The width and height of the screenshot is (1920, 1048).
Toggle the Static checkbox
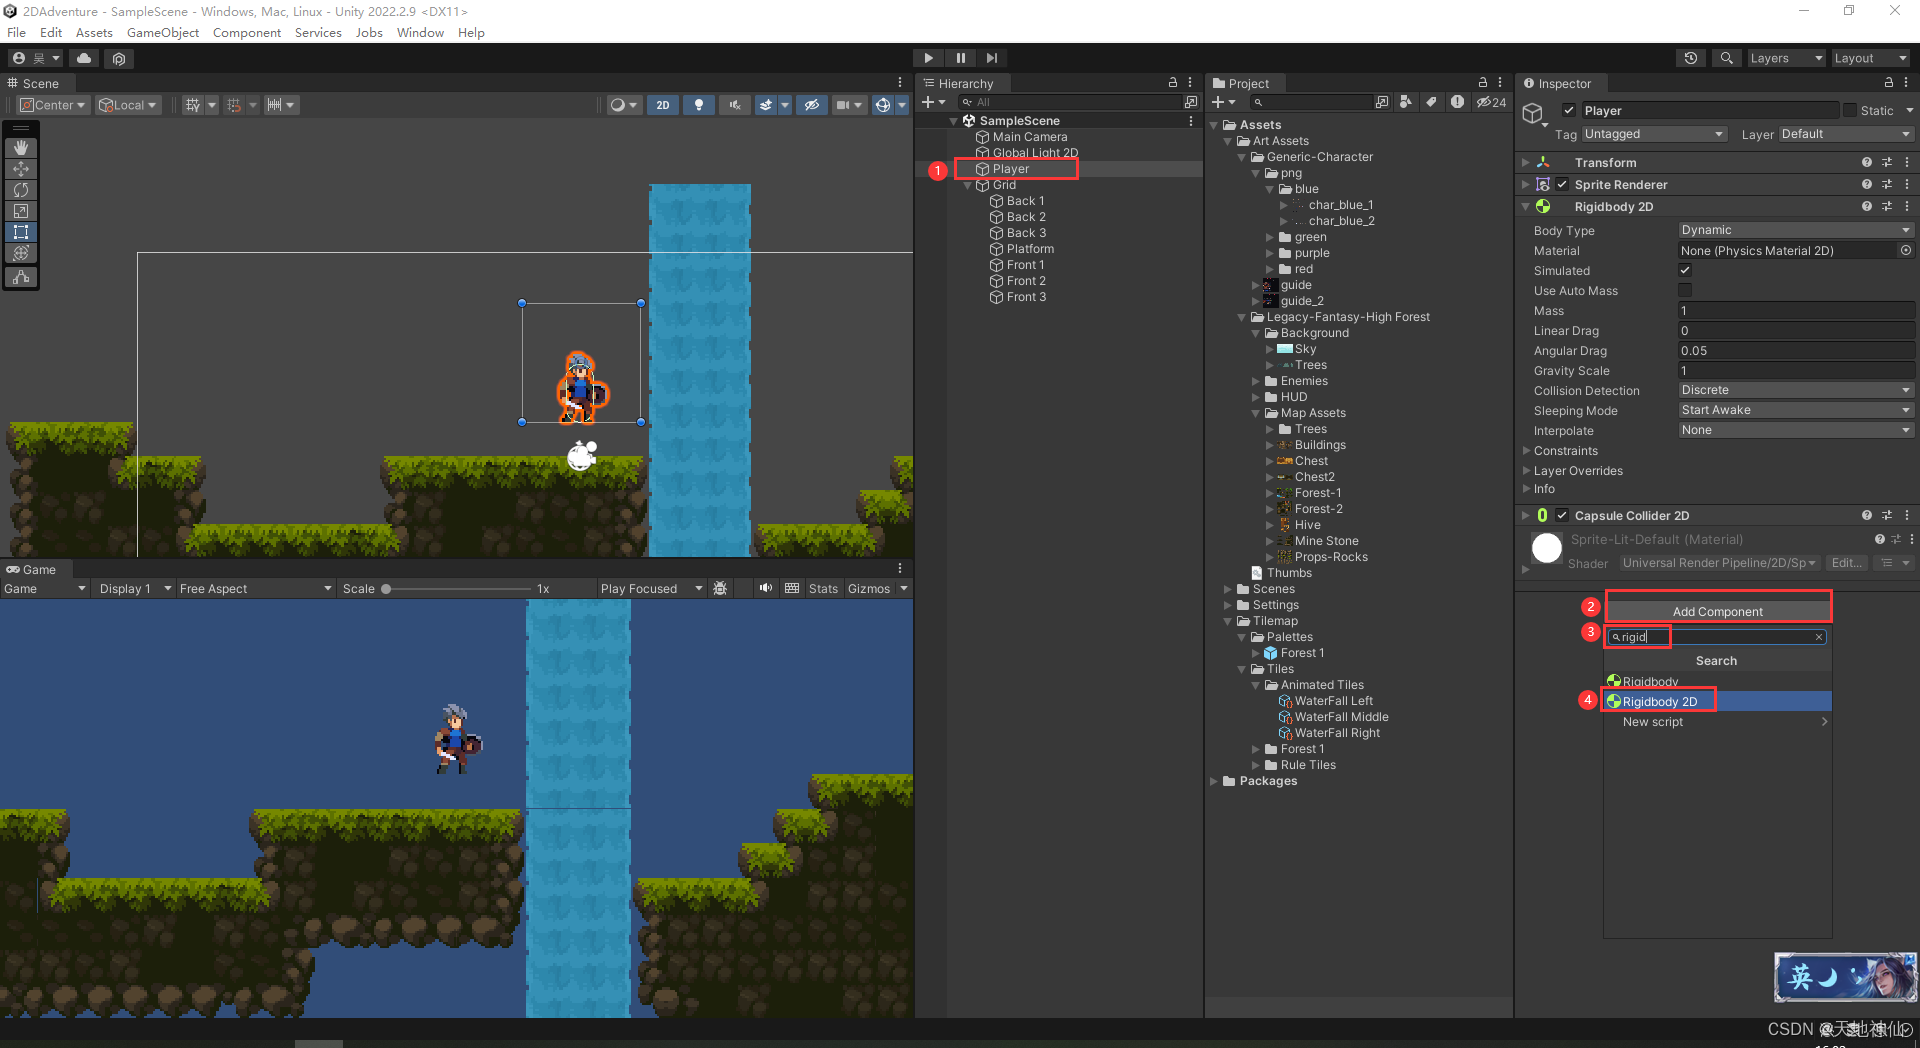tap(1850, 111)
